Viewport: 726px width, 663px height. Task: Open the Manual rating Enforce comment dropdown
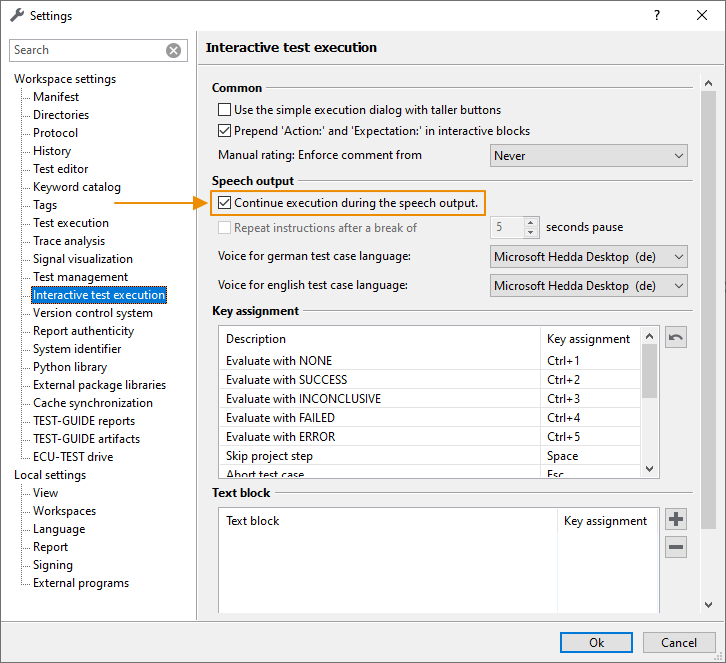(589, 156)
